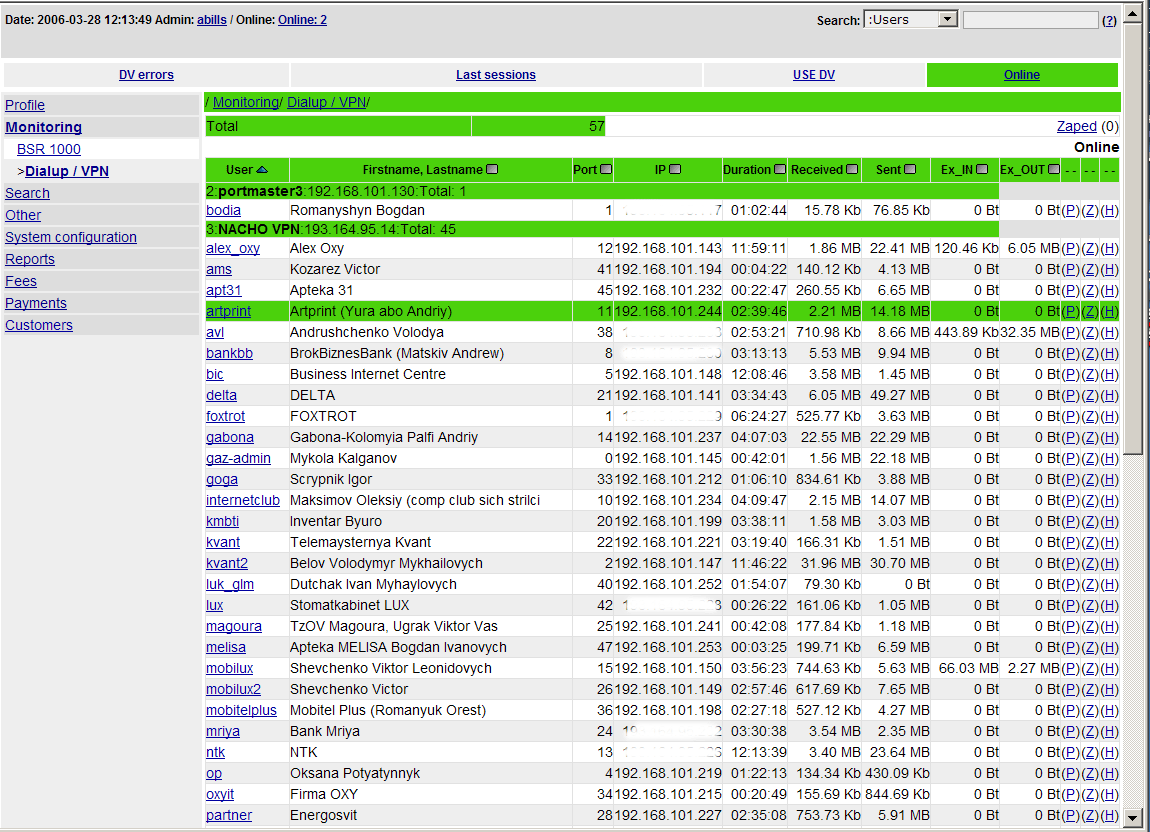Open Profile in sidebar
1150x832 pixels.
[x=25, y=105]
